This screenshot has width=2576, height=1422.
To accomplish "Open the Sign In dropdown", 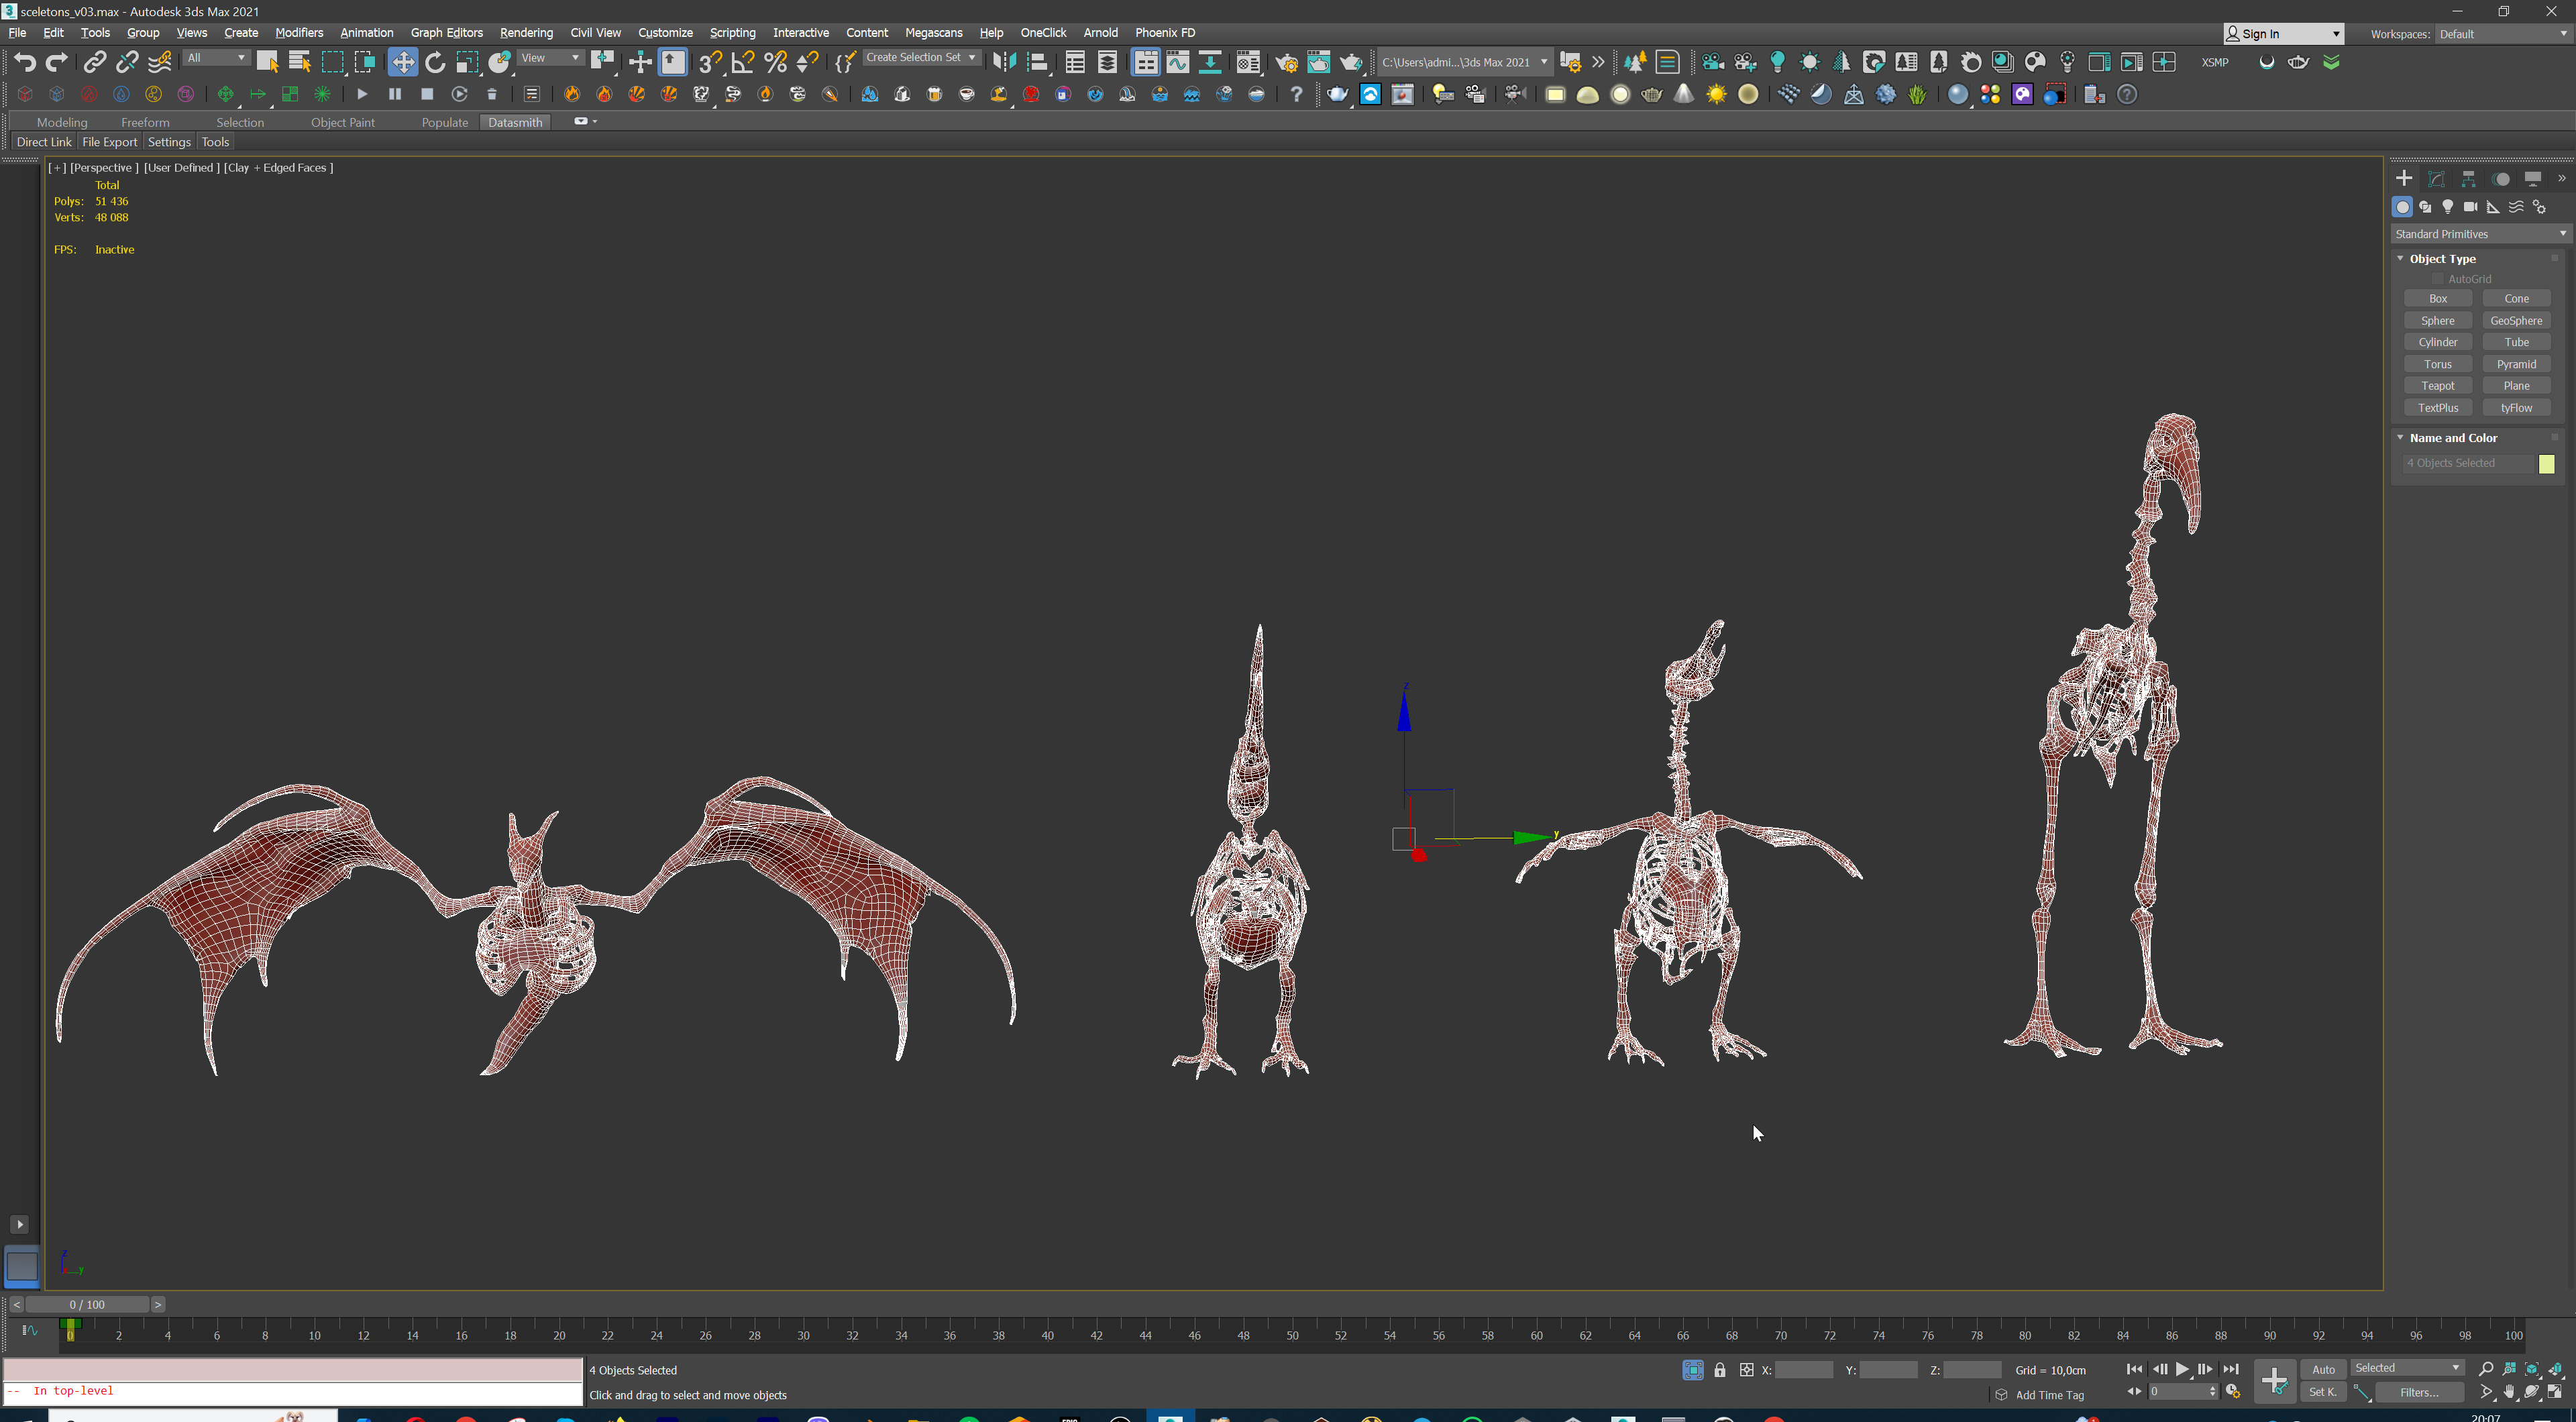I will [2283, 34].
